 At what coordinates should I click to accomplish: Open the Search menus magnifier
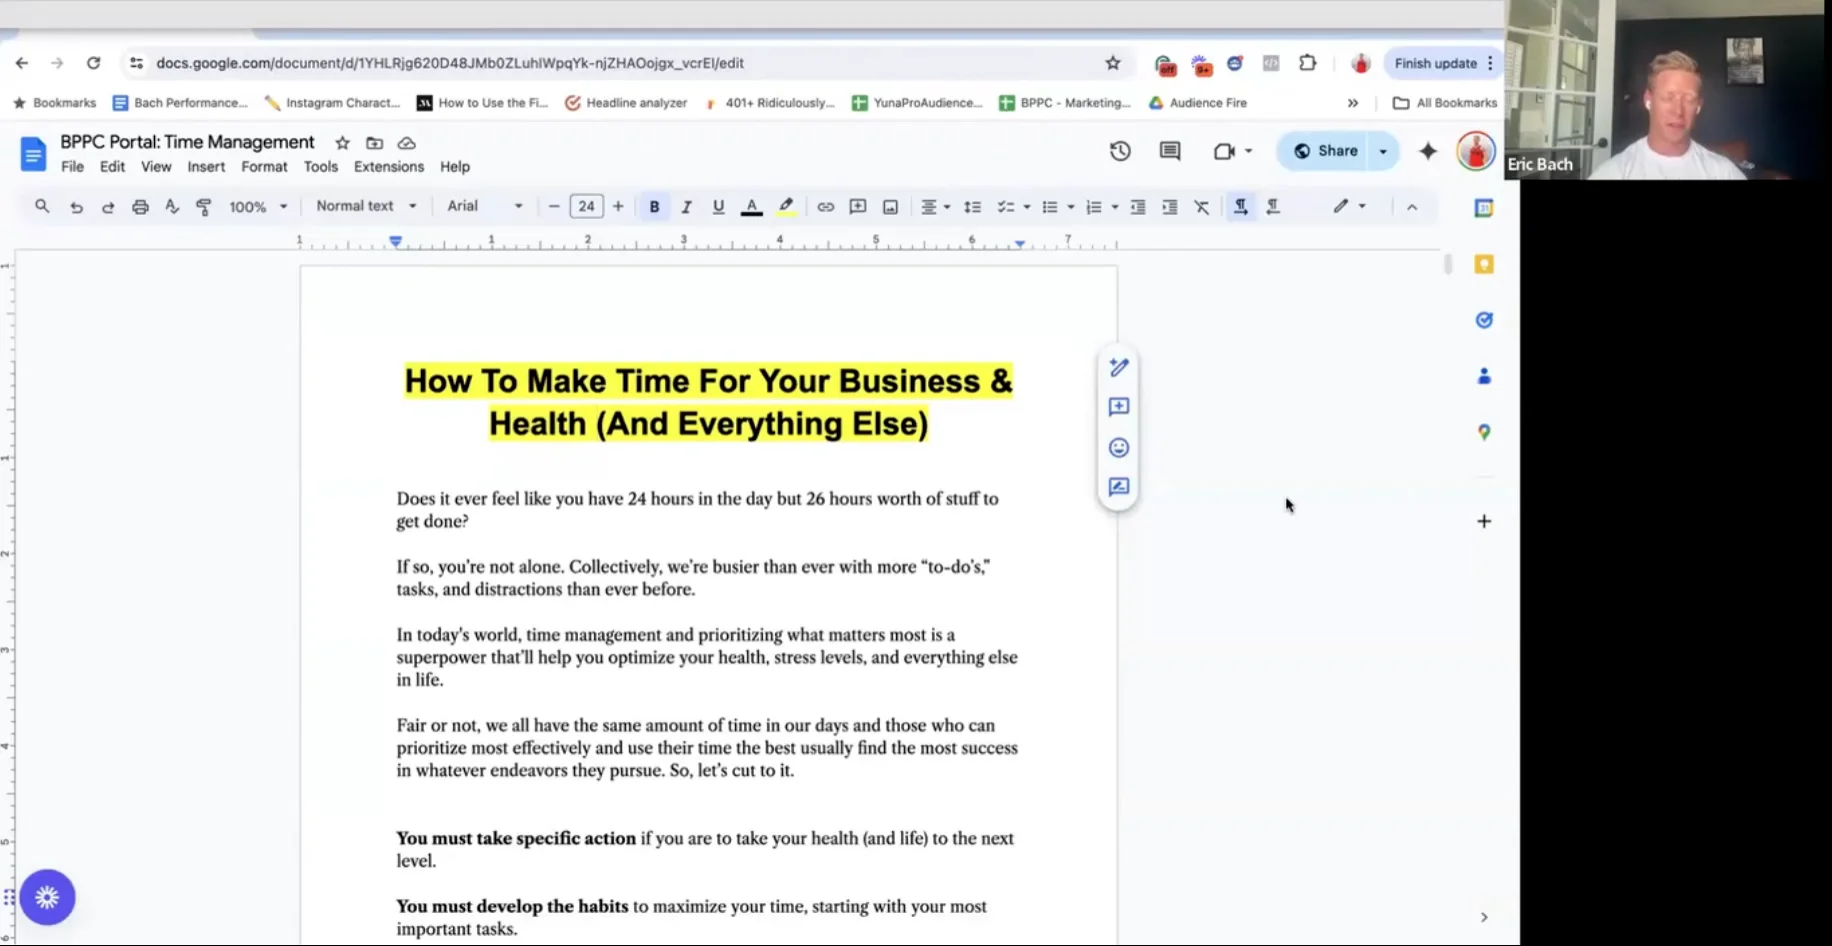[42, 206]
